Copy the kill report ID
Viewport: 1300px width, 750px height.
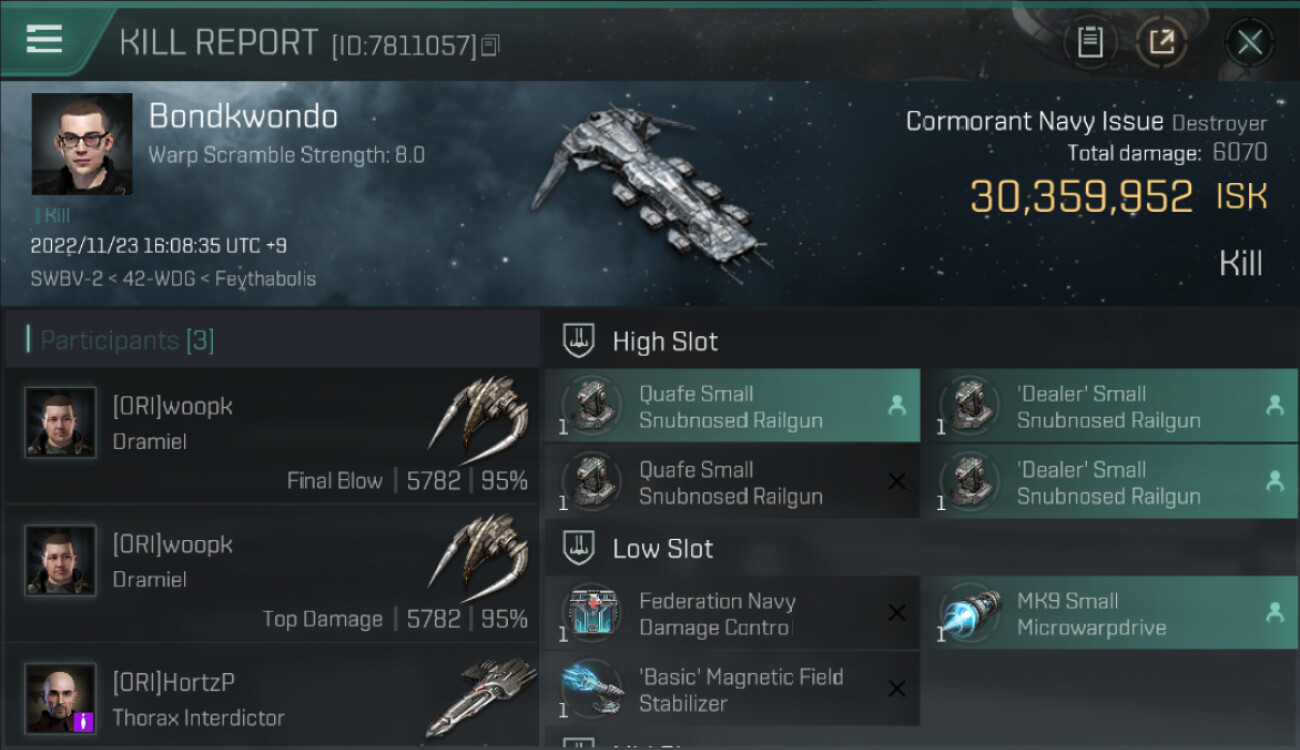(490, 45)
